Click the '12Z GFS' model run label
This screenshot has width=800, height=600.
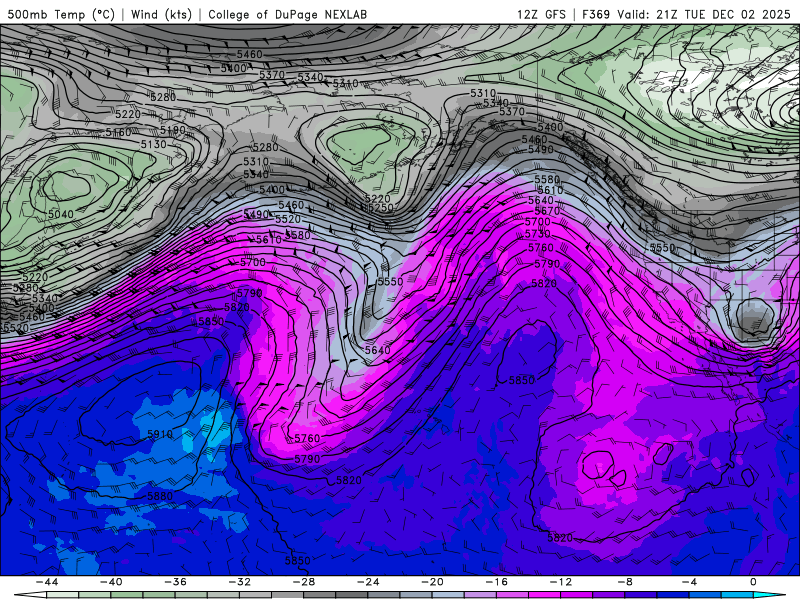click(541, 14)
